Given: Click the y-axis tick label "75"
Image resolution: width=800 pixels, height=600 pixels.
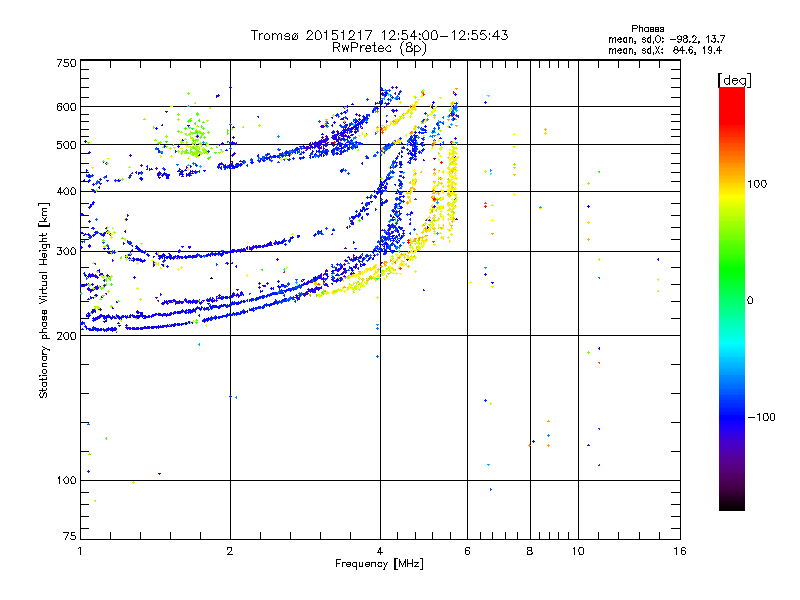Looking at the screenshot, I should pos(70,536).
